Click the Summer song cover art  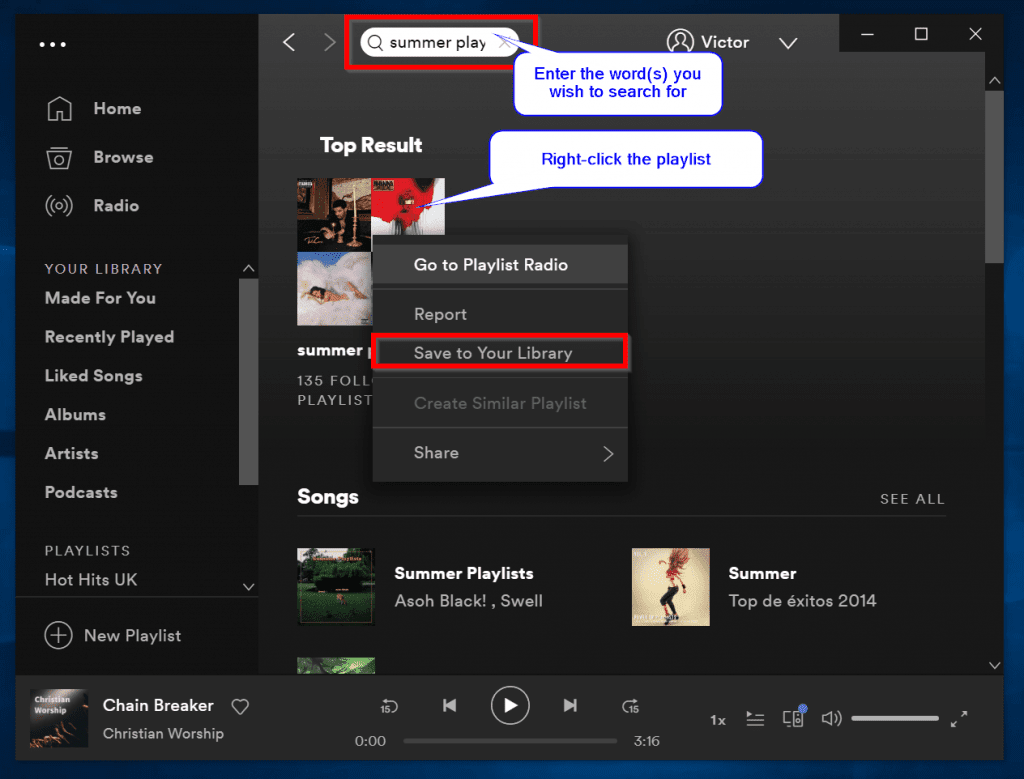[670, 586]
